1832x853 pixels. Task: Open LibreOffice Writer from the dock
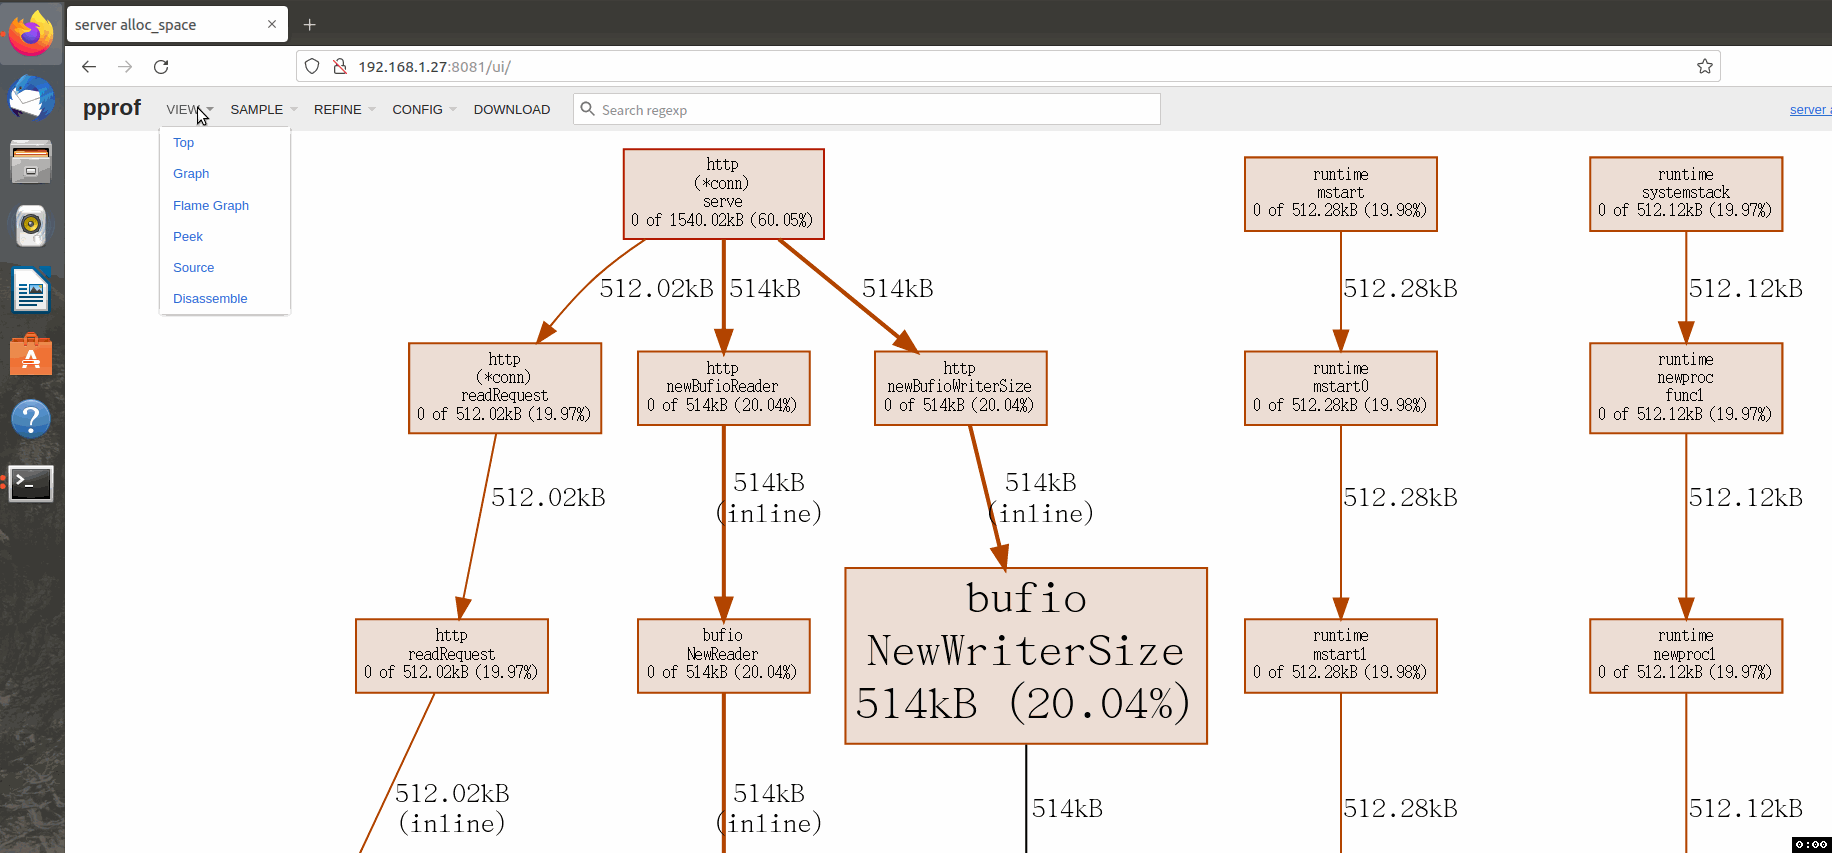click(31, 290)
